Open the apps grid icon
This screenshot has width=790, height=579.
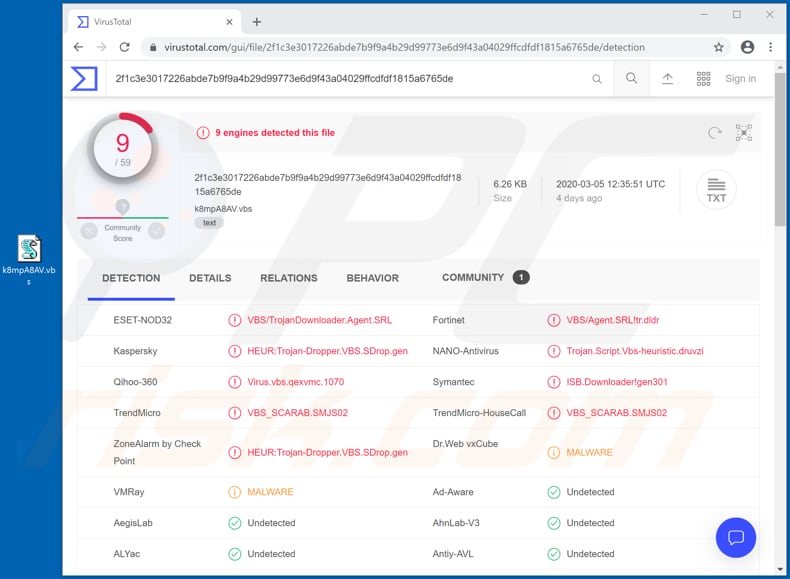click(x=703, y=79)
